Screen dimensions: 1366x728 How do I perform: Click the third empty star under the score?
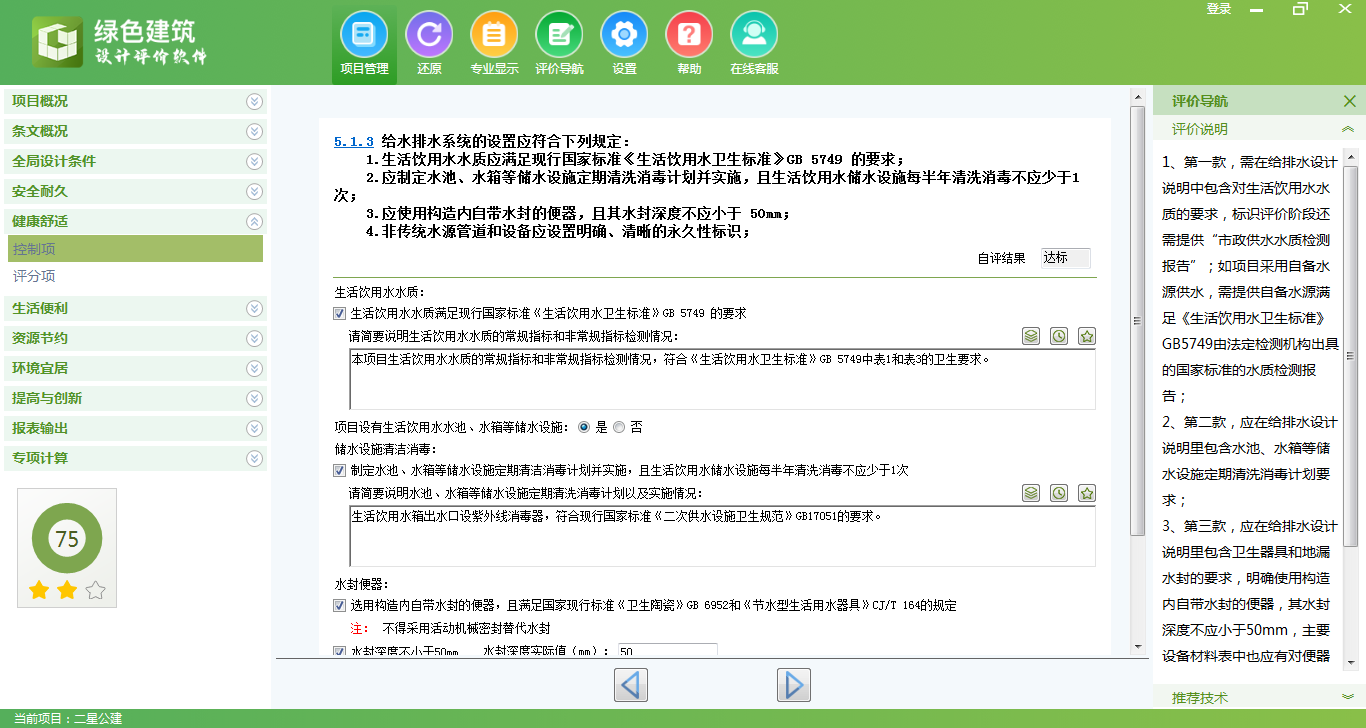pos(95,590)
